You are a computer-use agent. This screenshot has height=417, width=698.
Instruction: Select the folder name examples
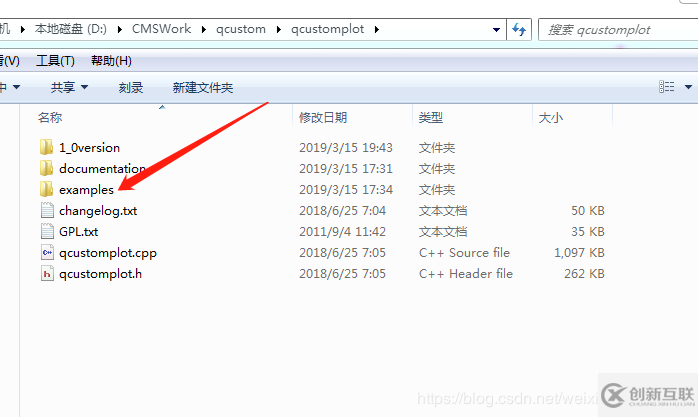point(86,190)
